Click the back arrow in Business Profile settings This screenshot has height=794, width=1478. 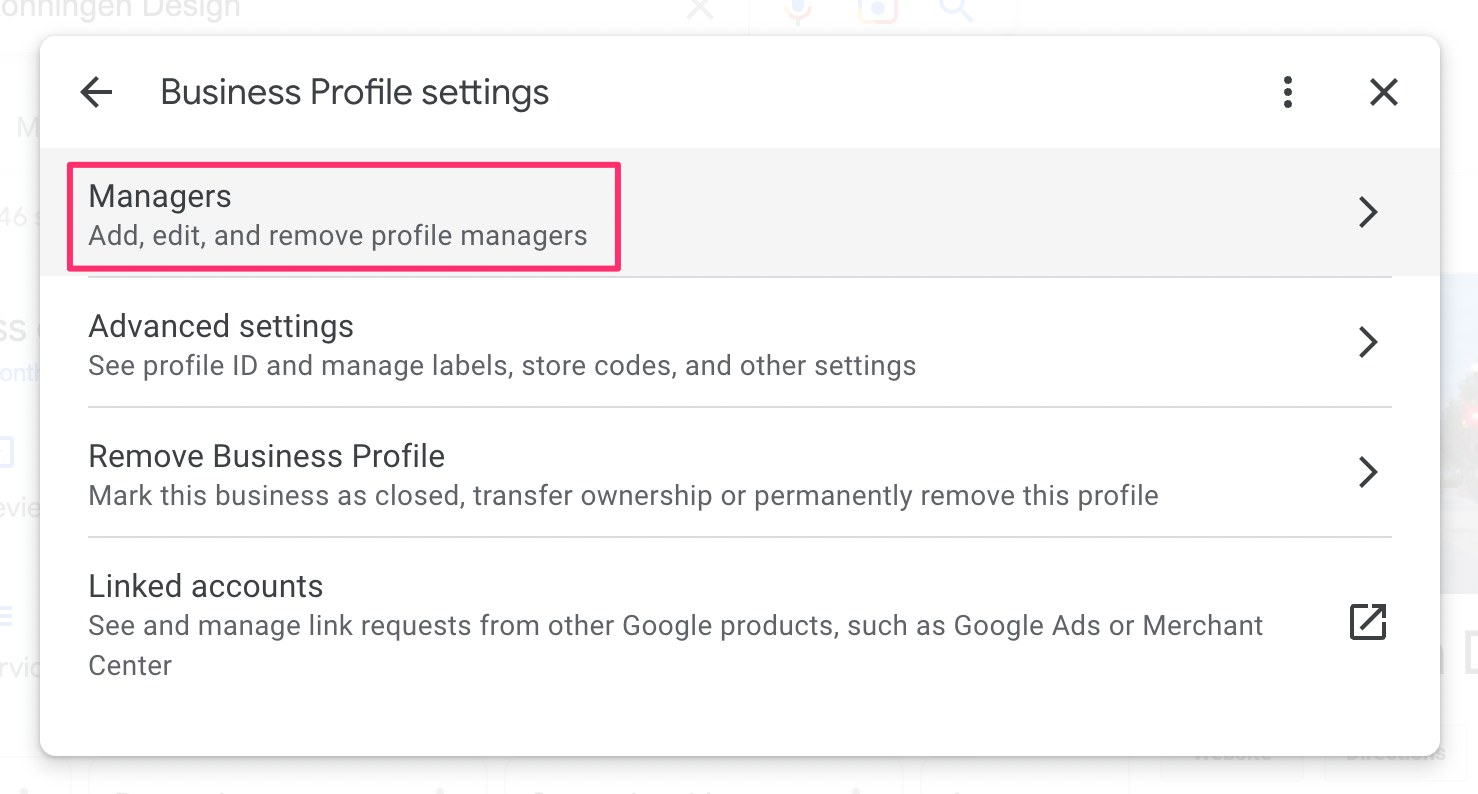point(96,93)
